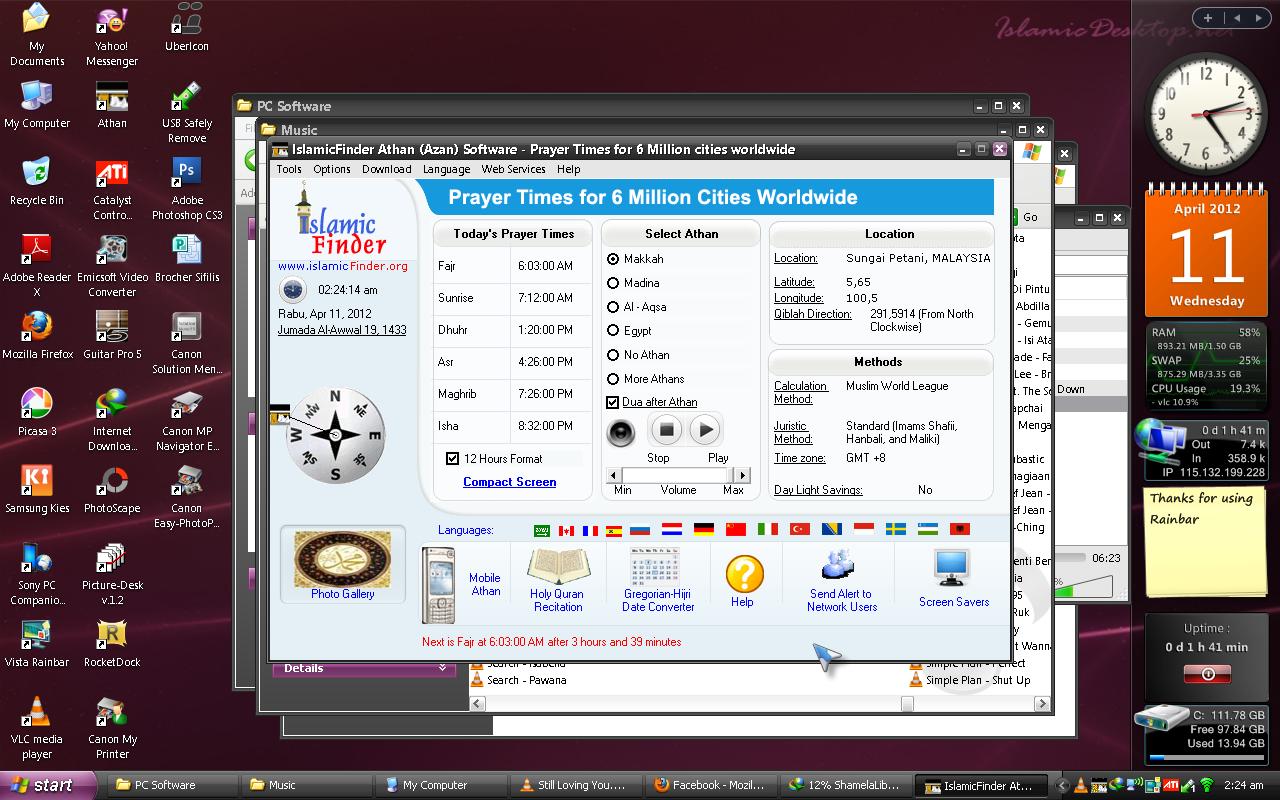The width and height of the screenshot is (1280, 800).
Task: Open the Options menu
Action: pyautogui.click(x=332, y=169)
